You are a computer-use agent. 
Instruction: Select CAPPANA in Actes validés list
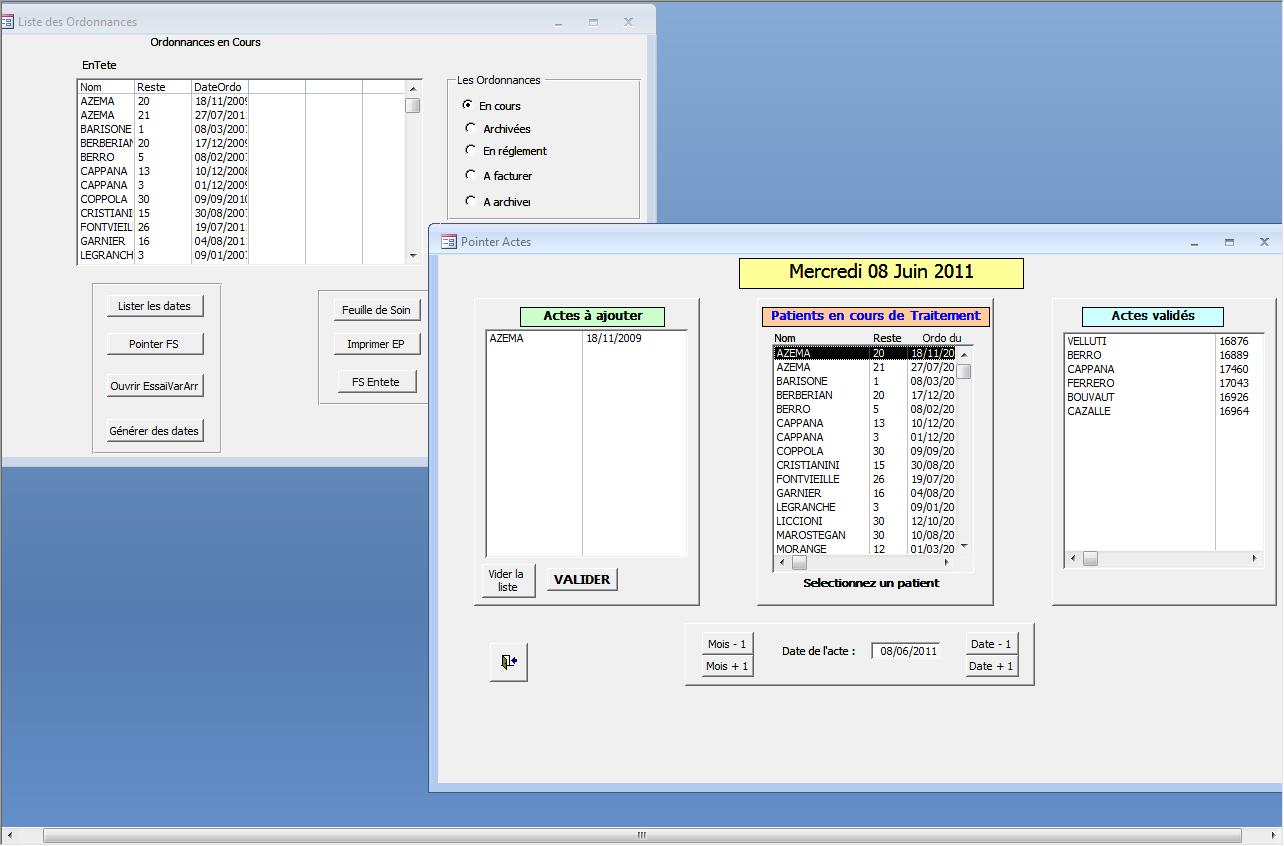tap(1163, 369)
